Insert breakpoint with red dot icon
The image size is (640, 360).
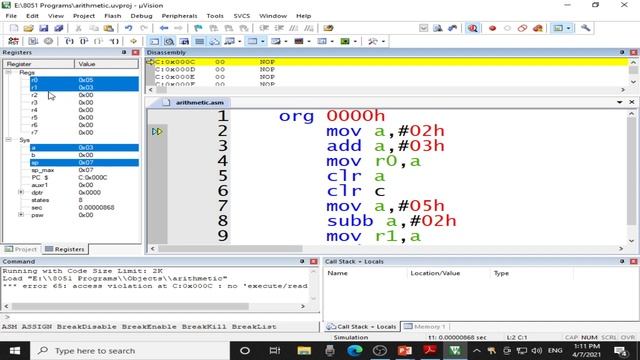(493, 28)
